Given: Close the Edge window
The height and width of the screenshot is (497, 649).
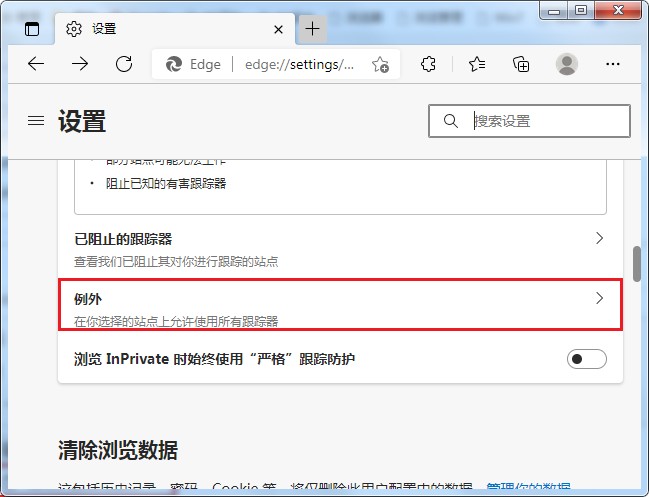Looking at the screenshot, I should [x=618, y=10].
